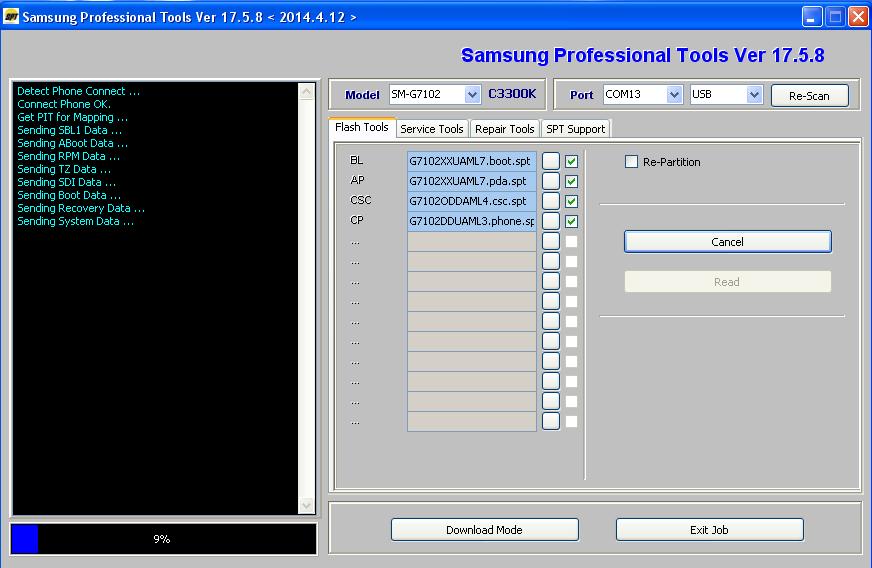Click the SPT application icon in title bar
This screenshot has height=568, width=872.
11,17
